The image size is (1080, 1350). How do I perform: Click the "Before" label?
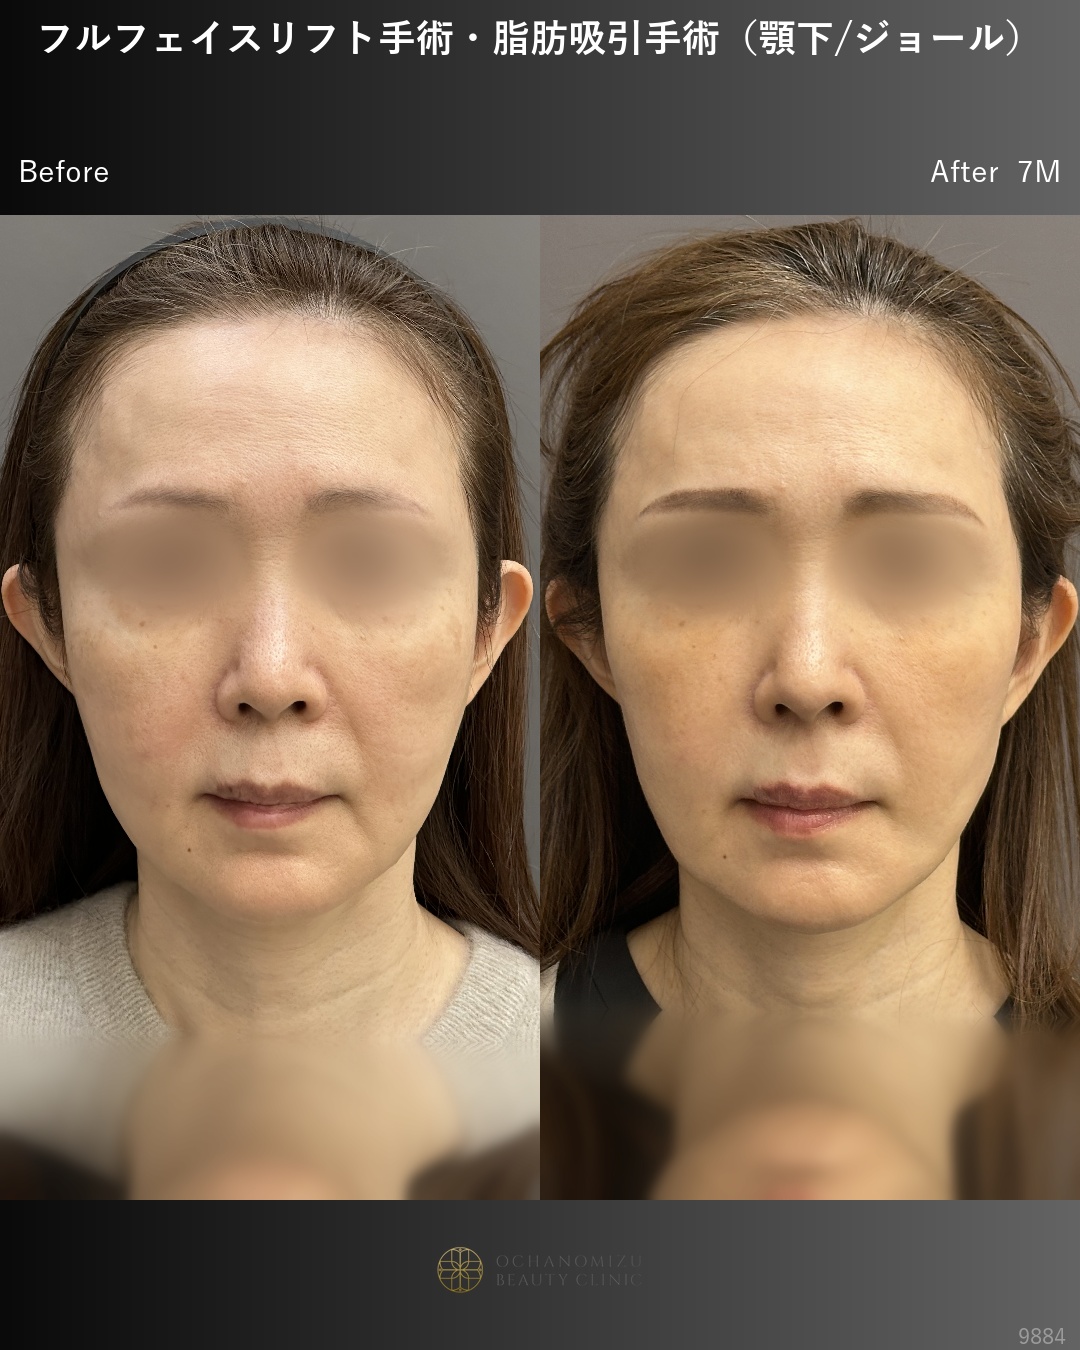[x=64, y=172]
